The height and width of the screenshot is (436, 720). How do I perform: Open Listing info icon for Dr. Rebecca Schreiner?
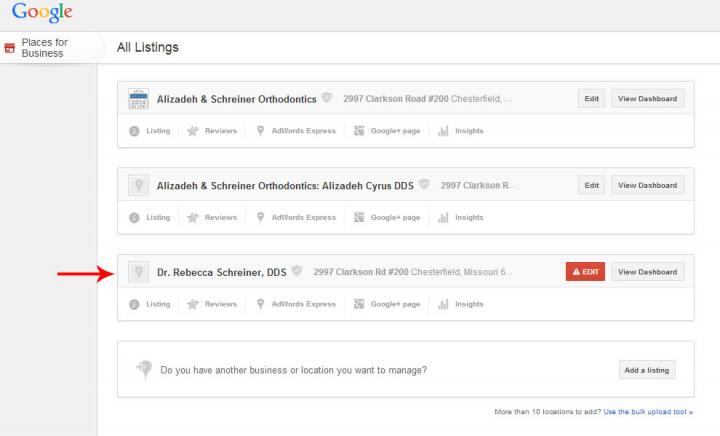134,304
